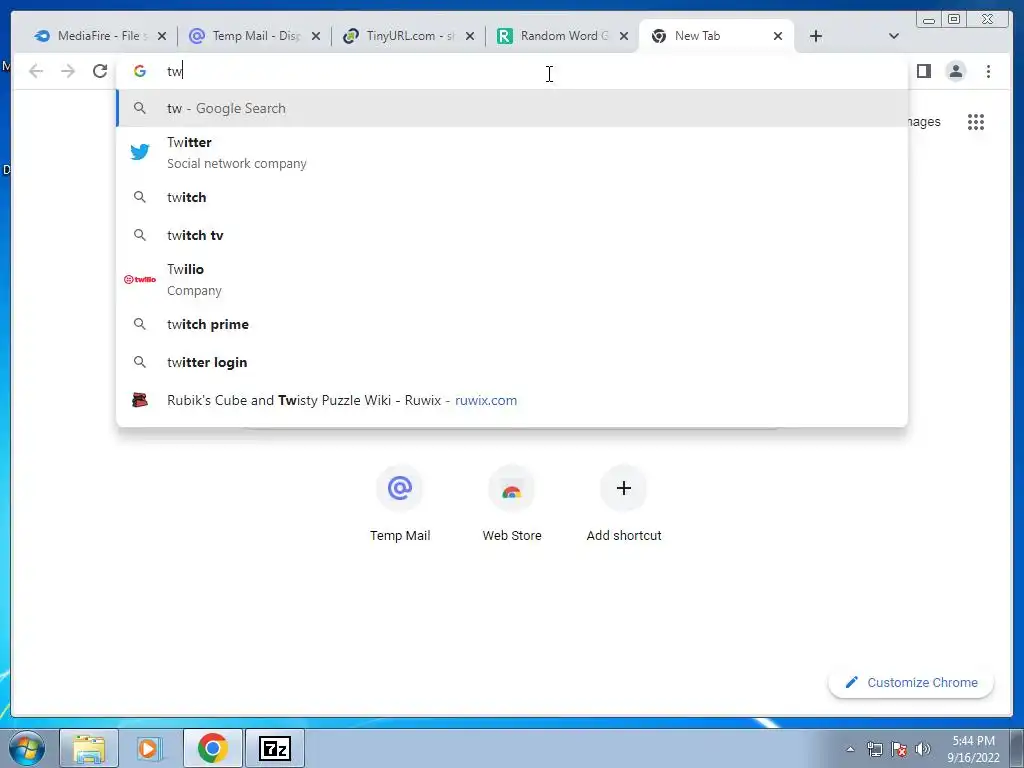Select the Twilio company suggestion
Image resolution: width=1024 pixels, height=768 pixels.
point(512,280)
